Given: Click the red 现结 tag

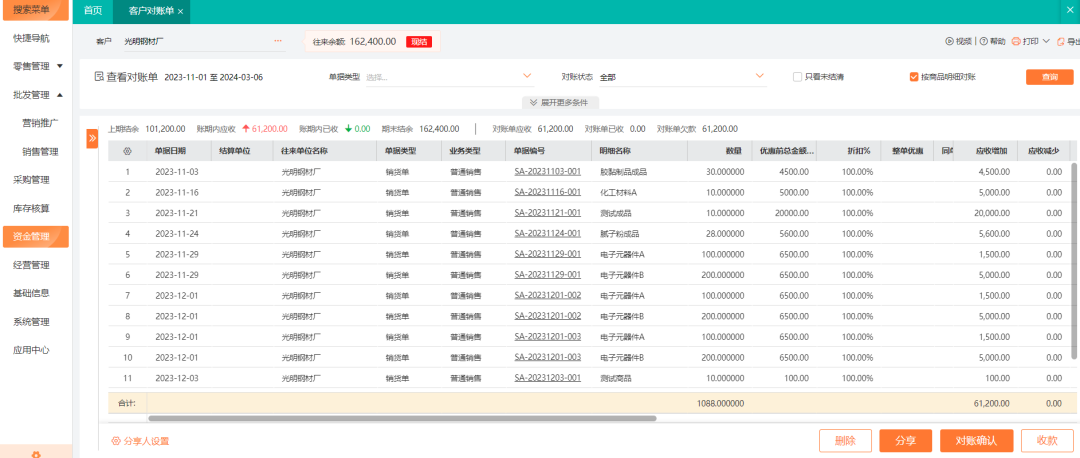Looking at the screenshot, I should click(x=418, y=41).
